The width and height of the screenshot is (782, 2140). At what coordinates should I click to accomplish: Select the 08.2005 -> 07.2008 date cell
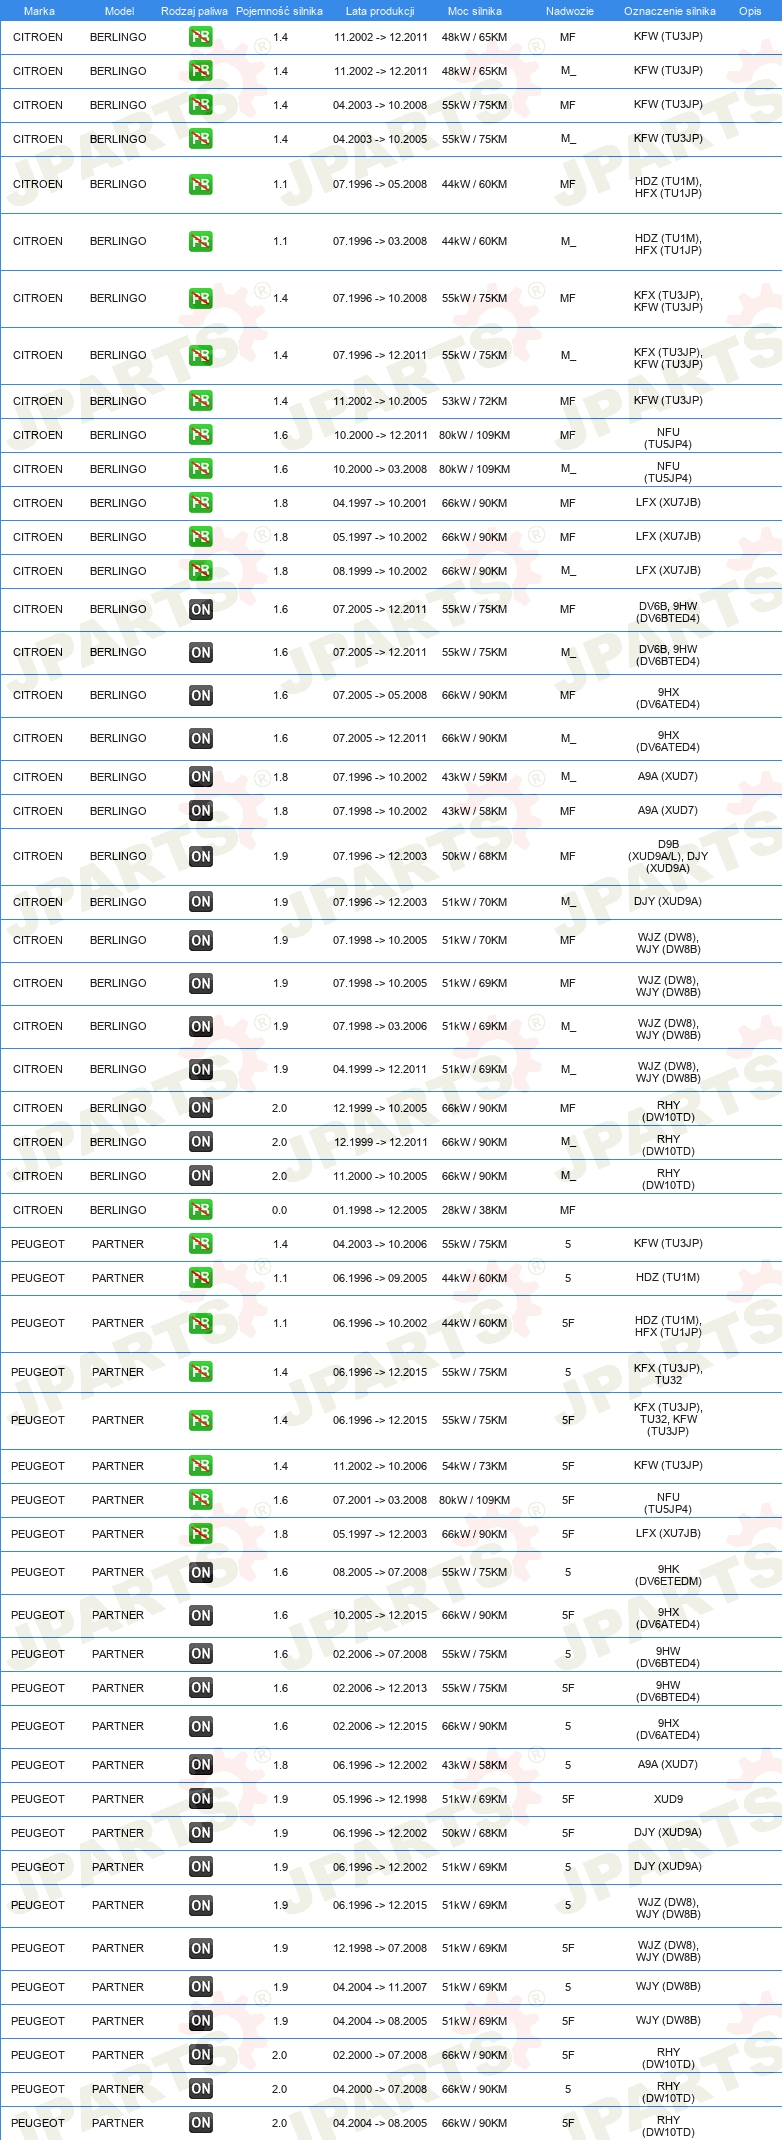pos(380,1572)
